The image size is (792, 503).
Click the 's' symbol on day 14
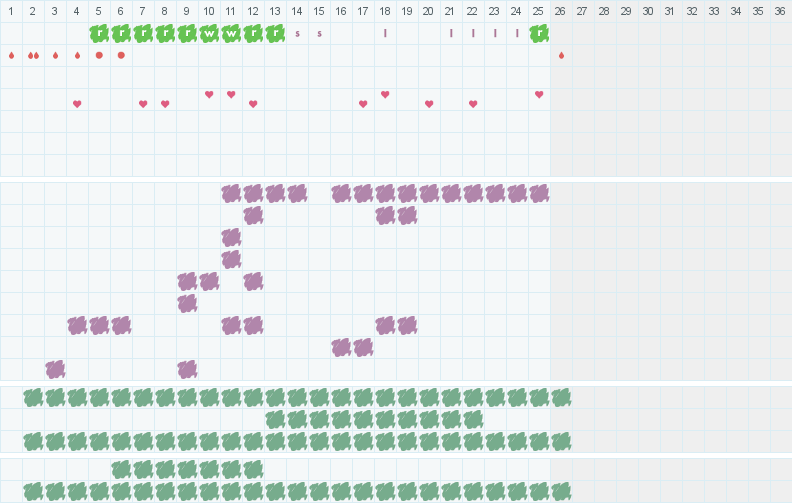pyautogui.click(x=297, y=33)
